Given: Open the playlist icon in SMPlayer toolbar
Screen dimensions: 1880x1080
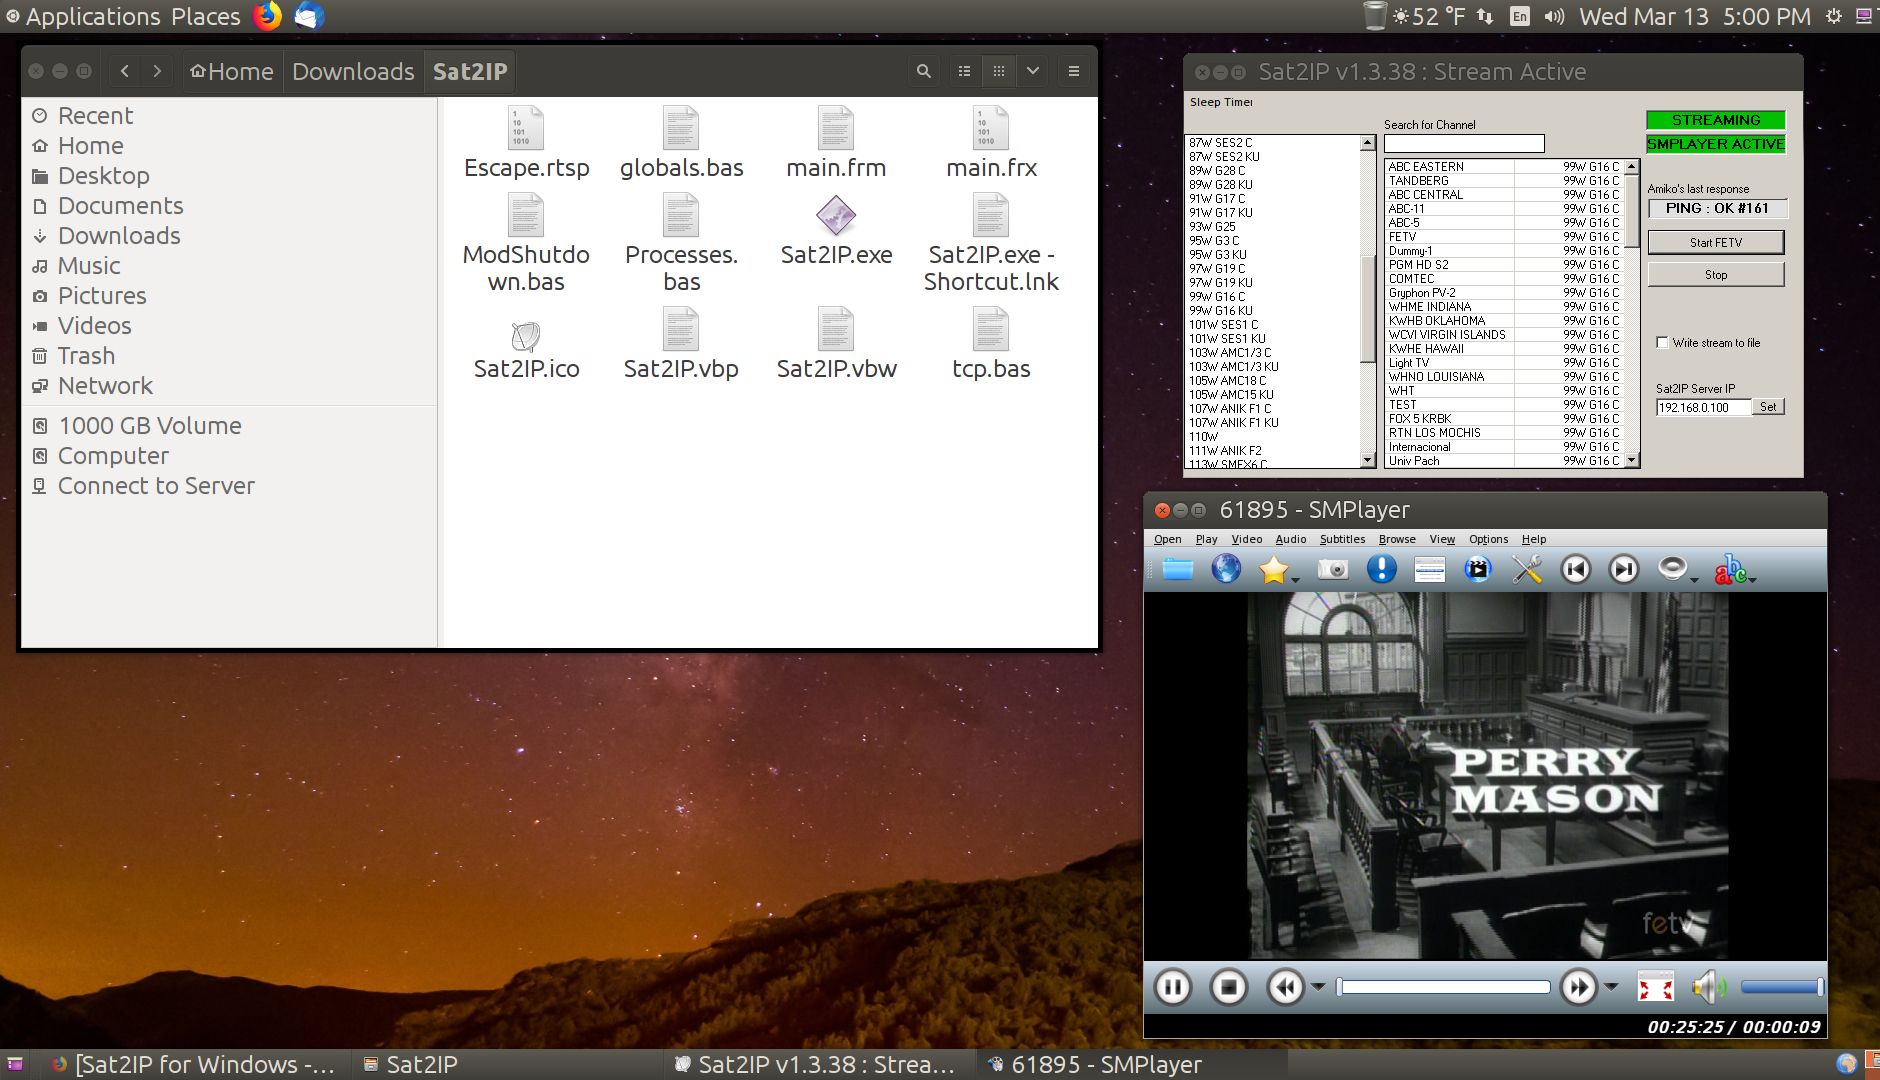Looking at the screenshot, I should coord(1429,570).
